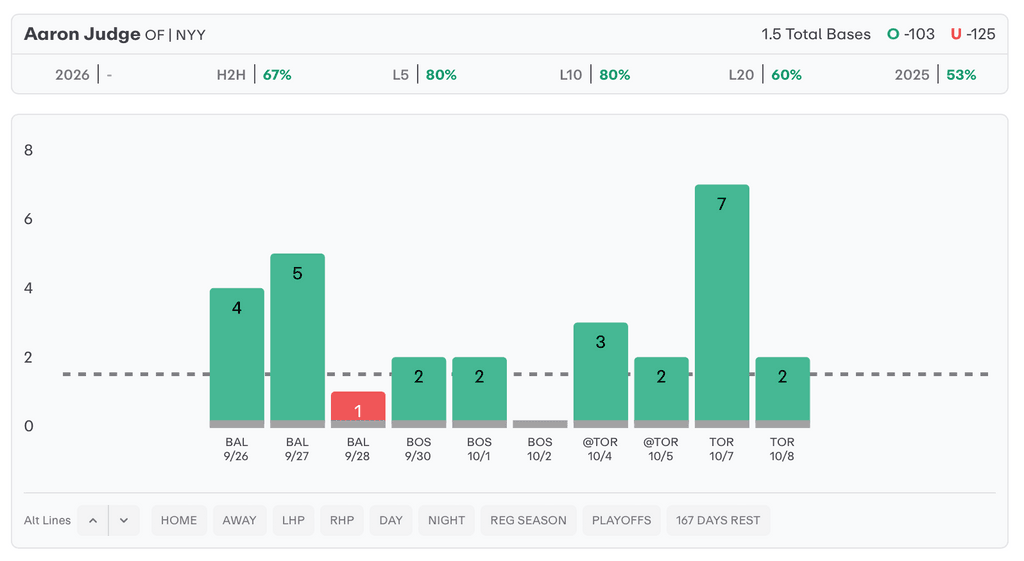Apply the 167 DAYS REST filter

tap(718, 520)
